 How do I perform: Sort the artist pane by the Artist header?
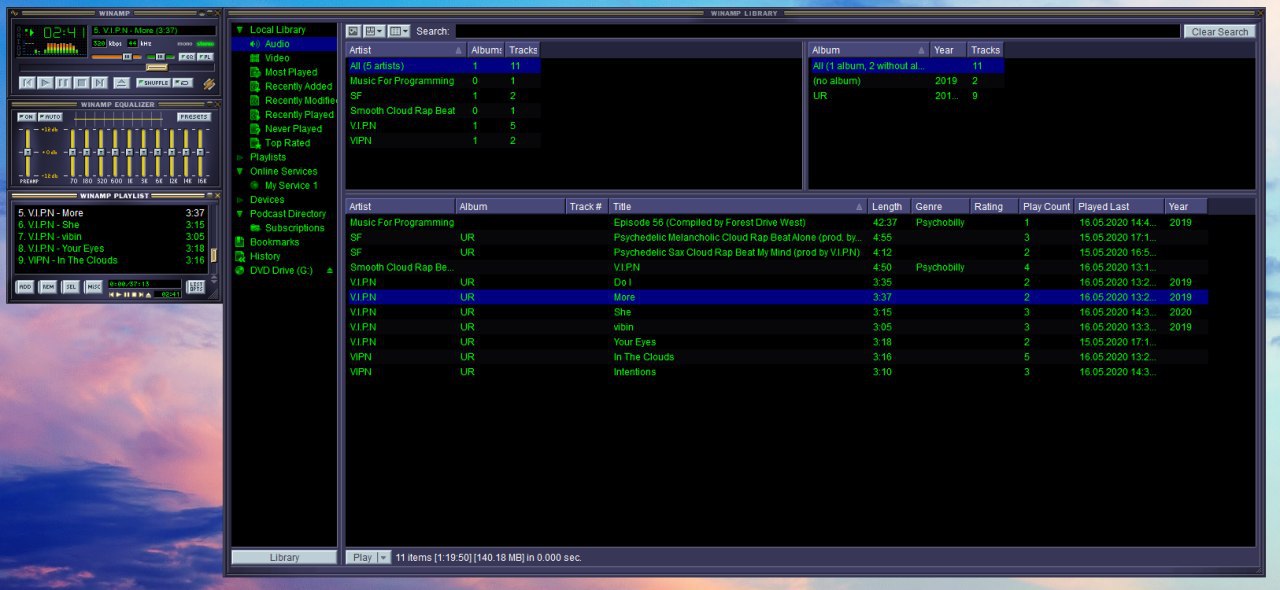pyautogui.click(x=406, y=50)
